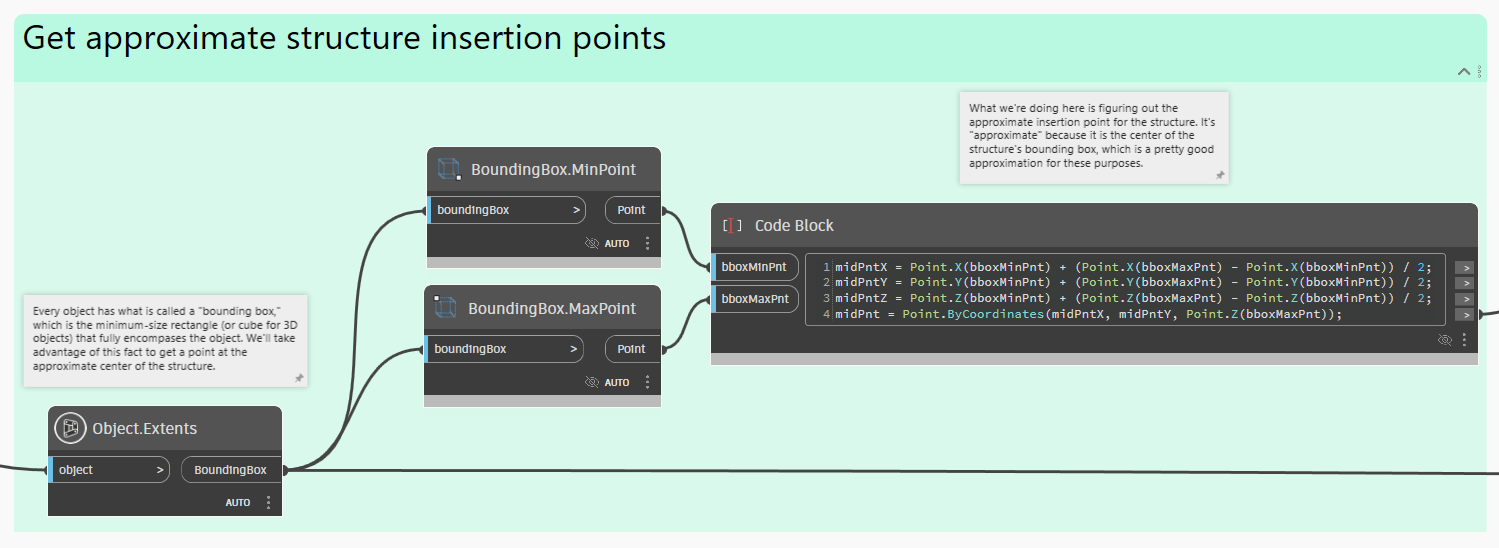
Task: Open the Code Block three-dot options menu
Action: pos(1464,340)
